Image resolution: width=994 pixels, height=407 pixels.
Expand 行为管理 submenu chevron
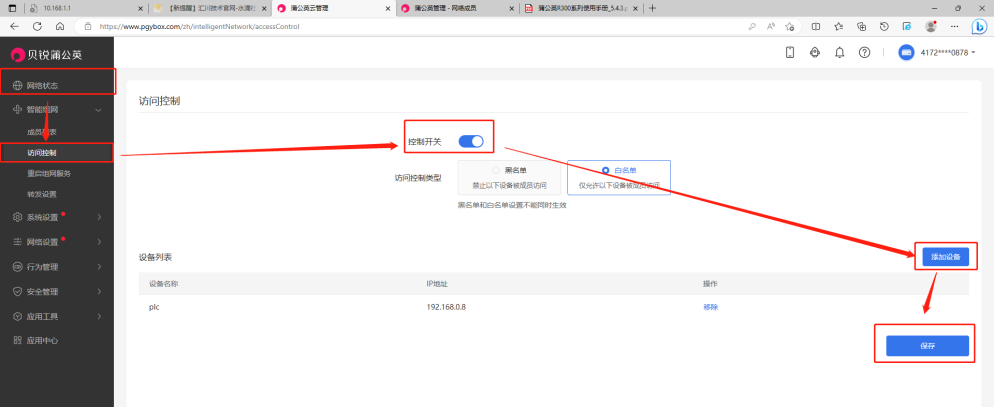coord(100,267)
